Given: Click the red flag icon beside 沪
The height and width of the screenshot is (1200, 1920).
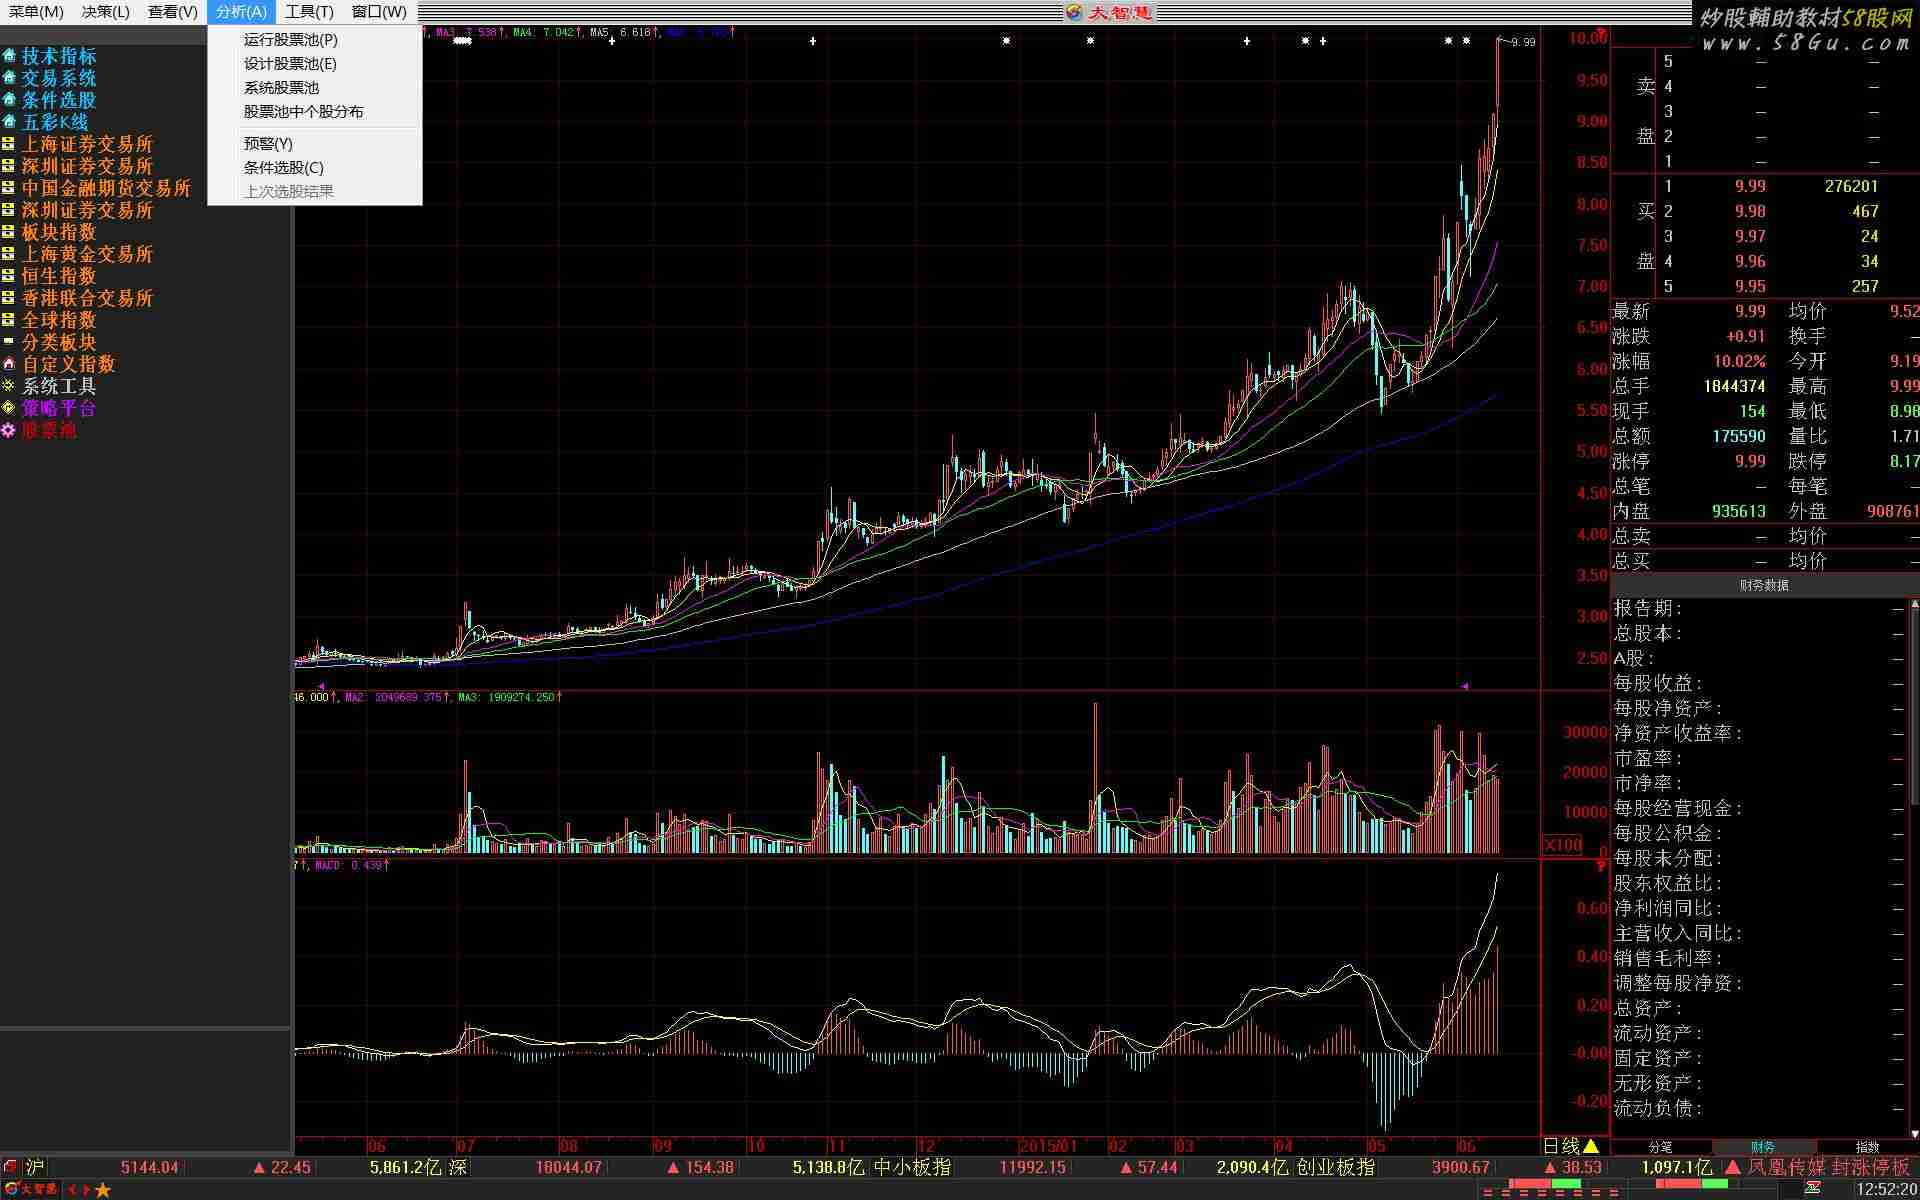Looking at the screenshot, I should [10, 1167].
